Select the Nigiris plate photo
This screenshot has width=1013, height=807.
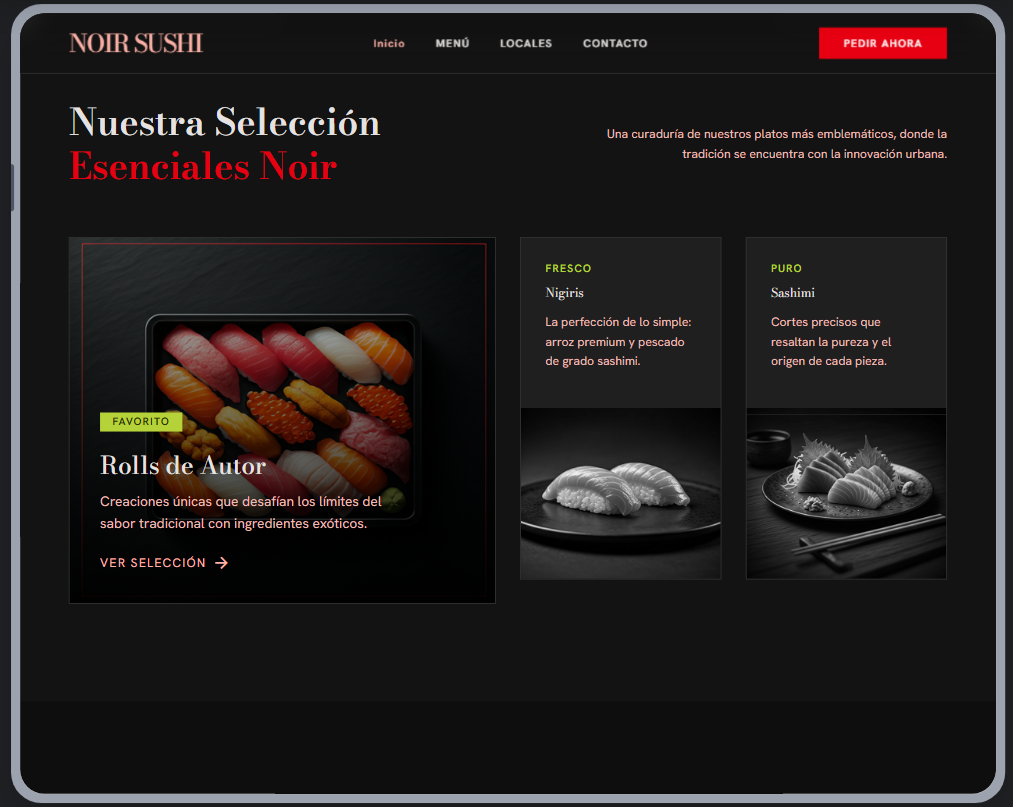point(620,493)
